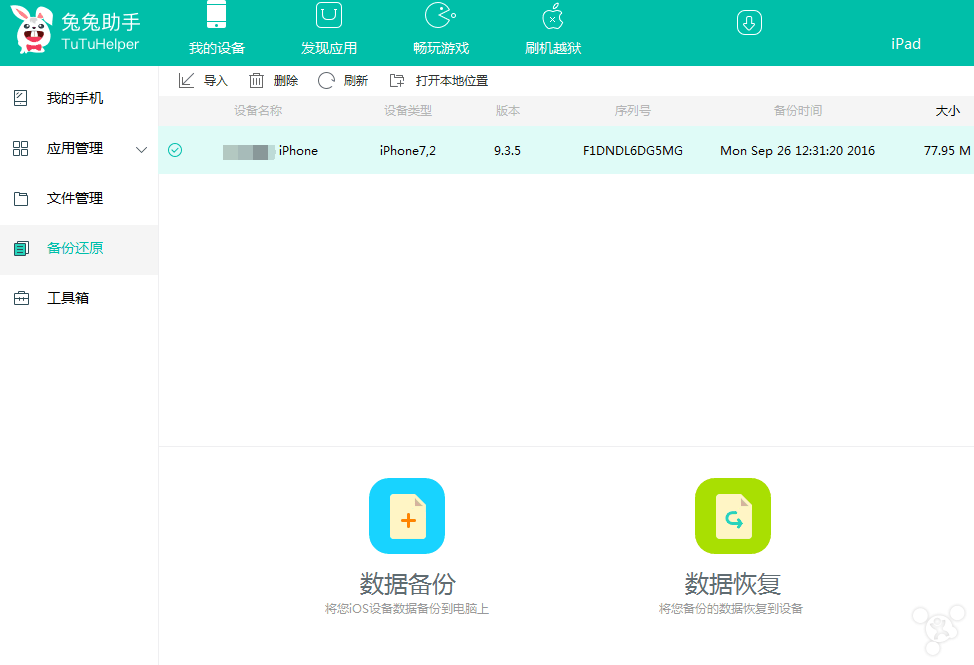
Task: Click the TuTuHelper title text
Action: (100, 44)
